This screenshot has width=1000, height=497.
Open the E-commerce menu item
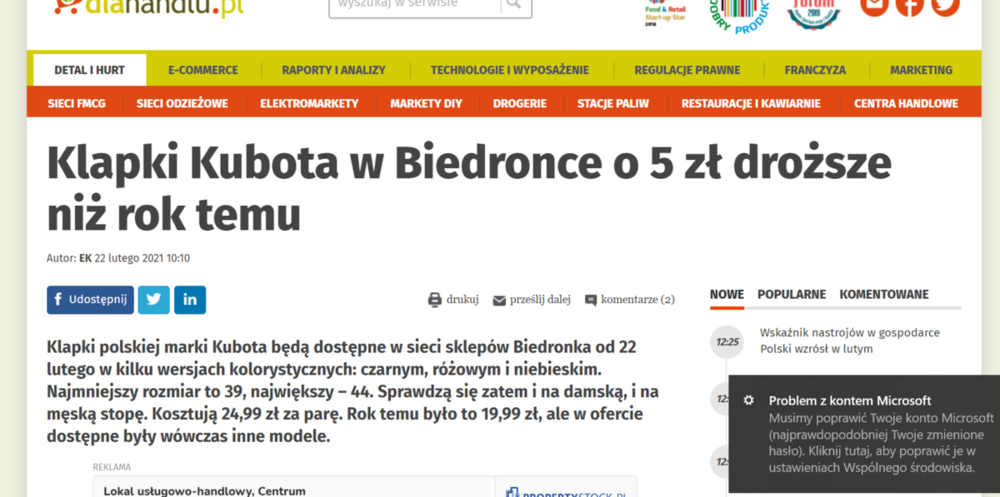click(x=203, y=70)
